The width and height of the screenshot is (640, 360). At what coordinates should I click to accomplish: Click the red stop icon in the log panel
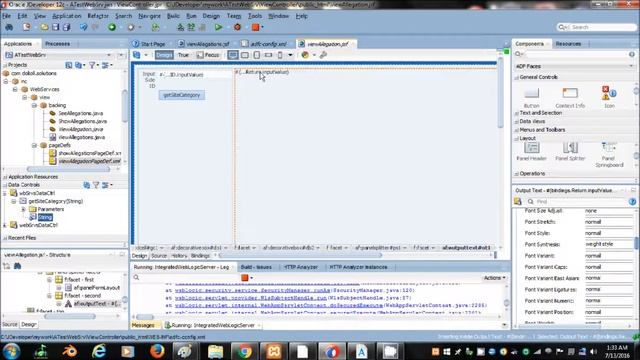[x=244, y=278]
